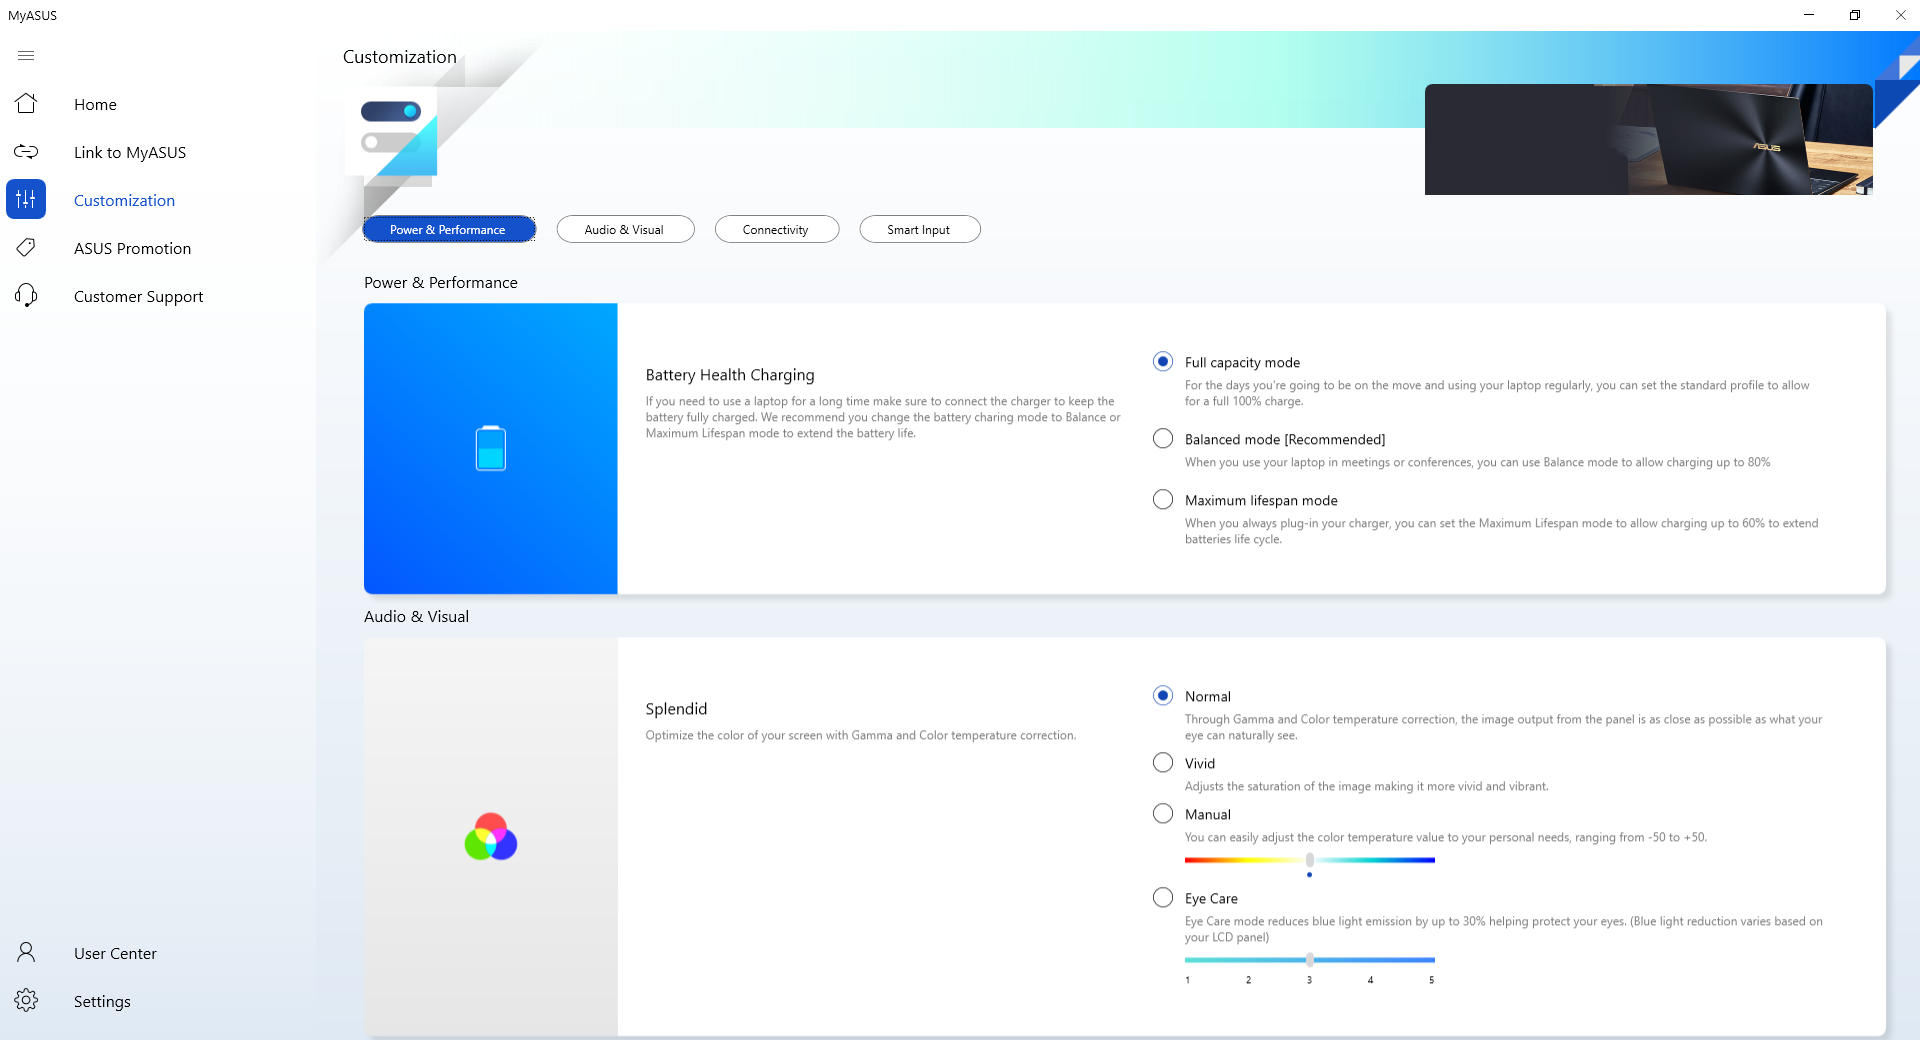Adjust the color temperature slider
Image resolution: width=1920 pixels, height=1040 pixels.
click(1309, 860)
